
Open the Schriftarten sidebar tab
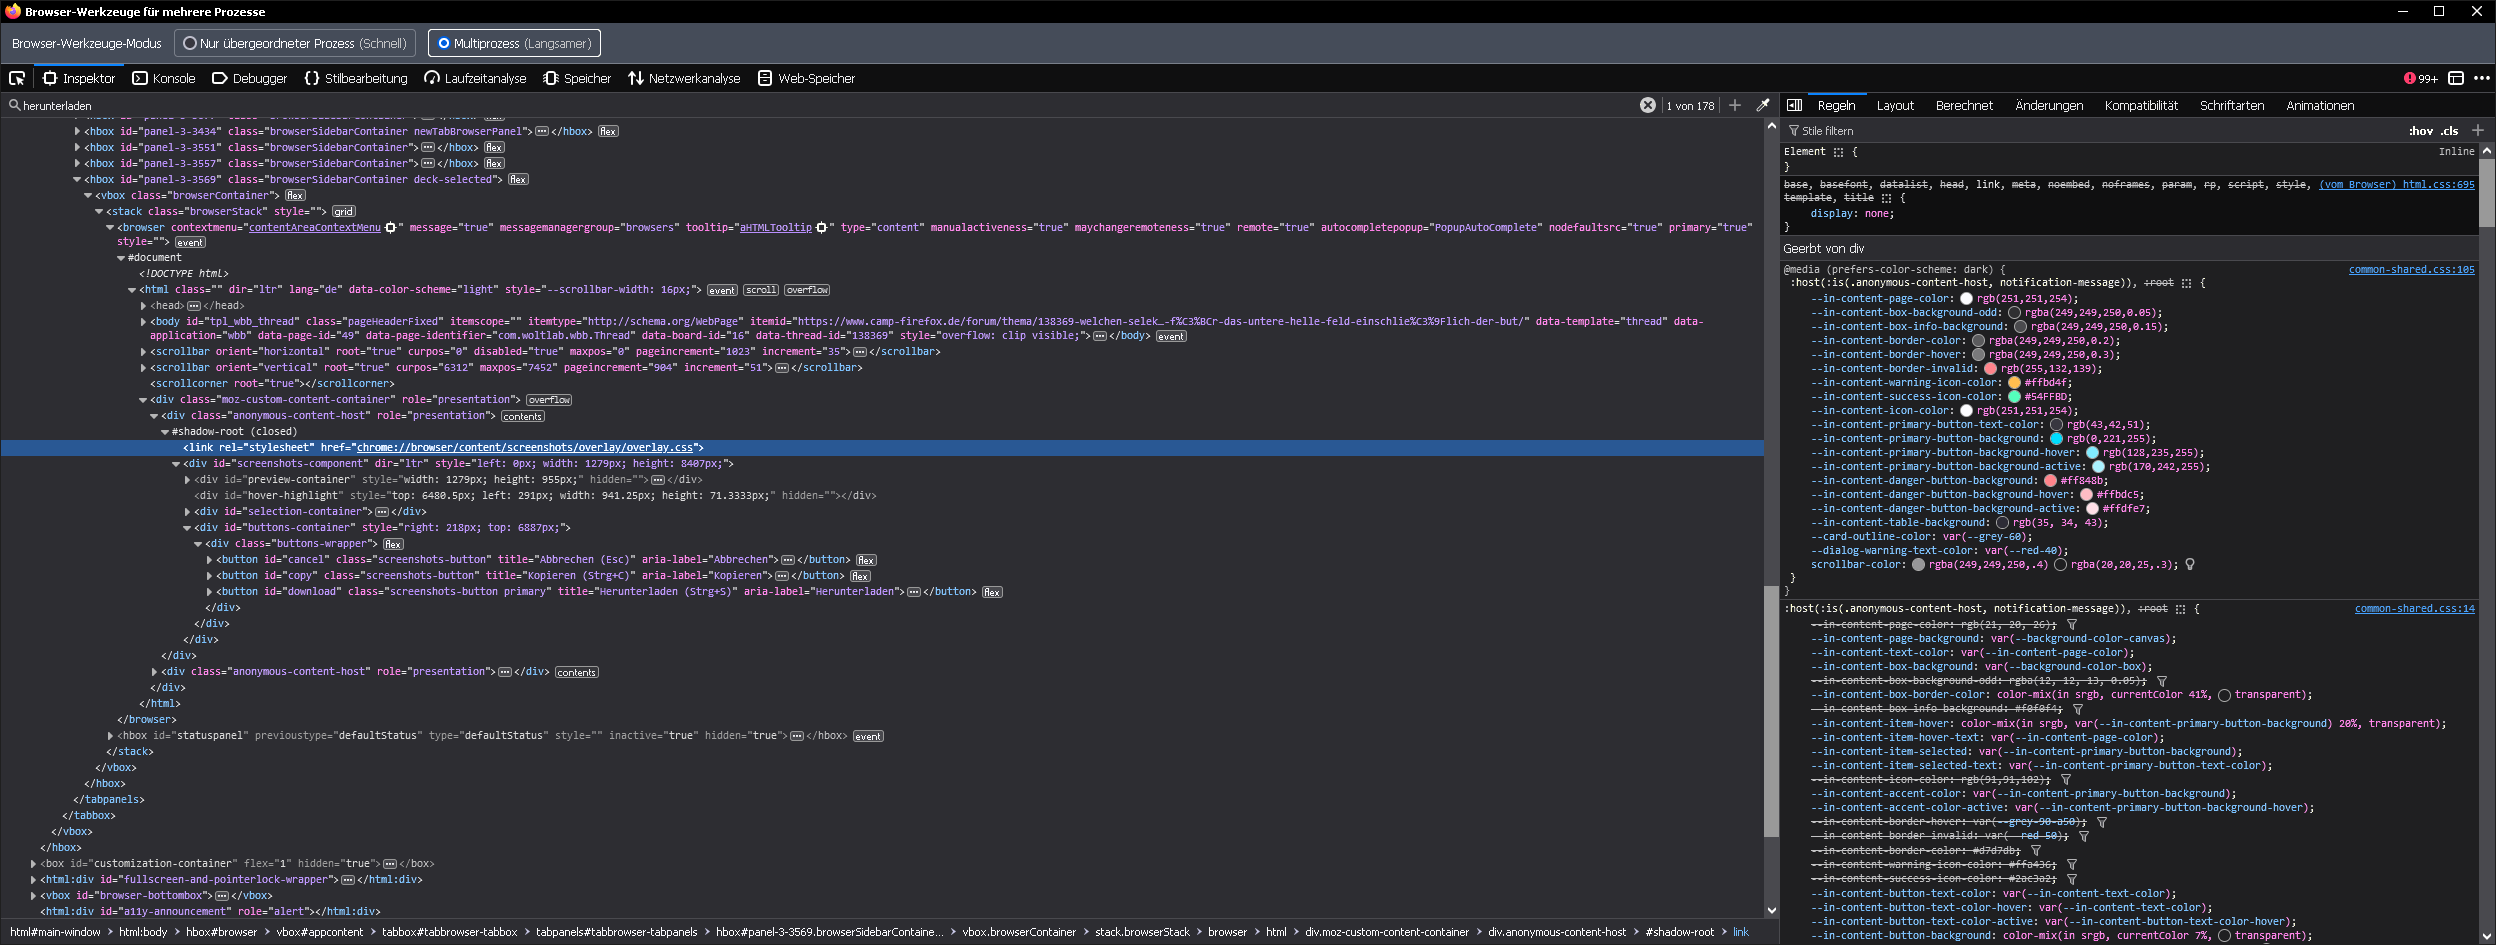click(2232, 105)
